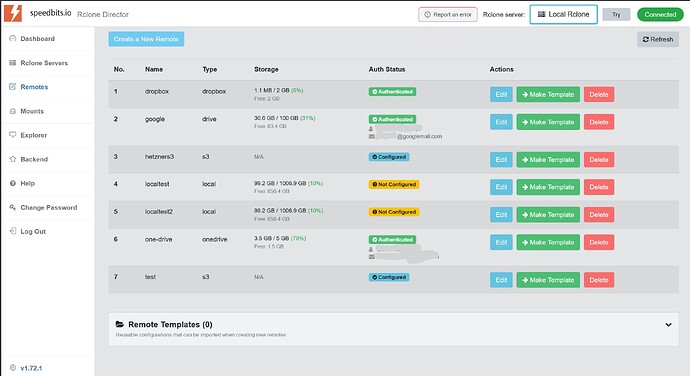
Task: Edit the google drive remote
Action: click(x=501, y=122)
